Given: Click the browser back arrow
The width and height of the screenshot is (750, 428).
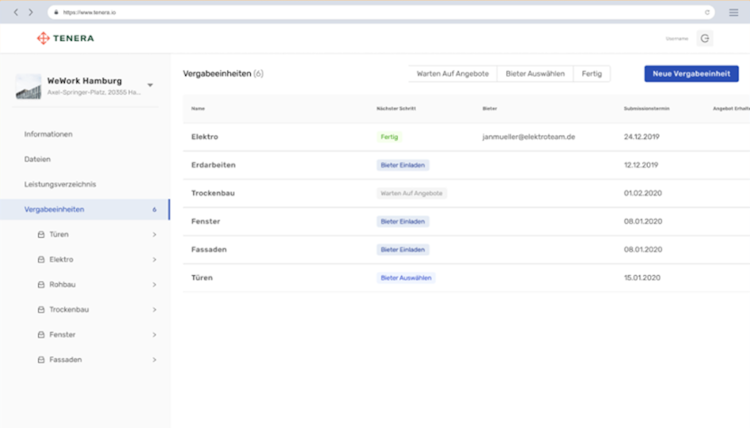Looking at the screenshot, I should [x=16, y=12].
